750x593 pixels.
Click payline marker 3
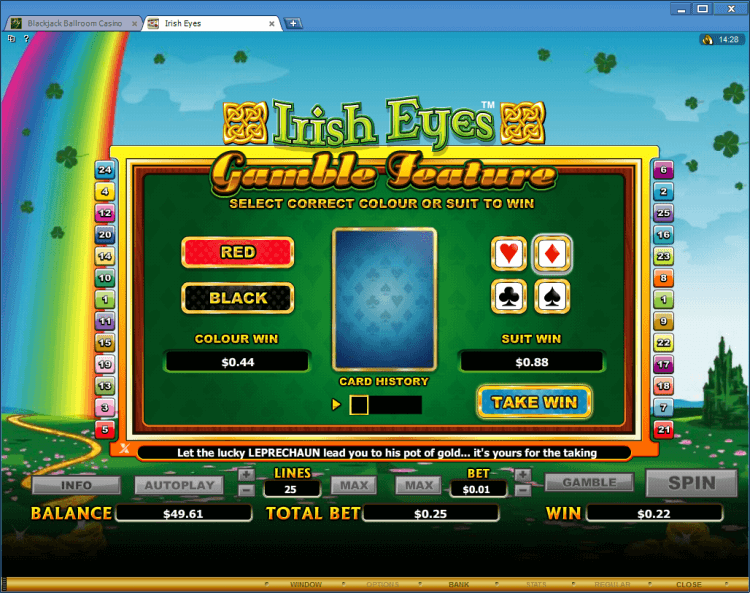(x=105, y=407)
